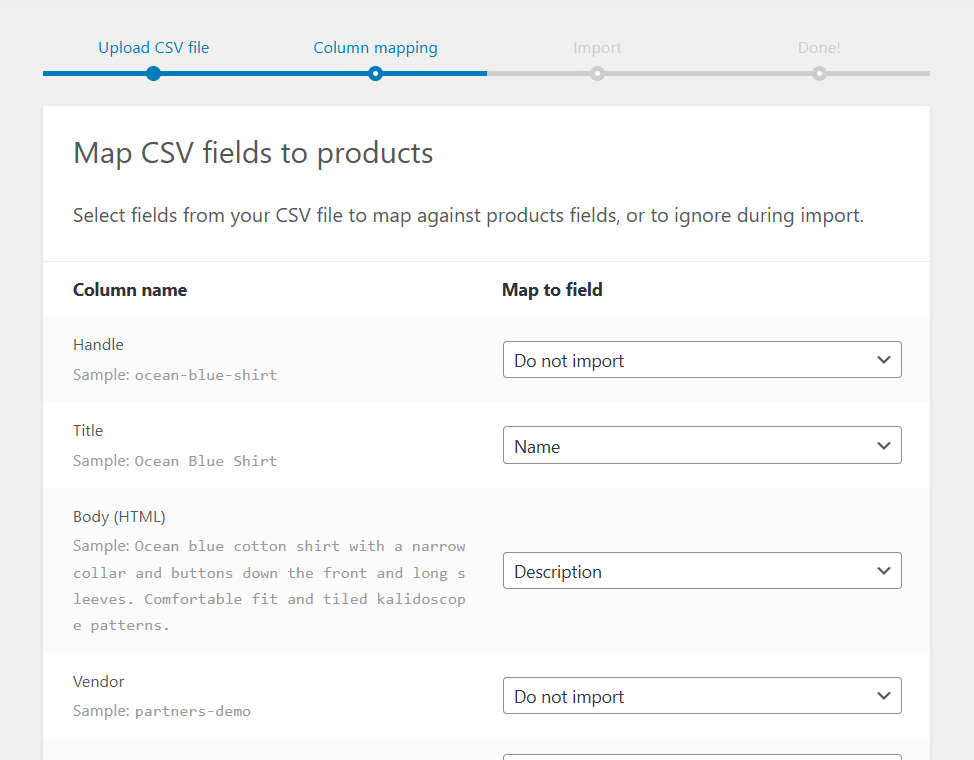Image resolution: width=974 pixels, height=760 pixels.
Task: Switch to the Import step
Action: [597, 47]
